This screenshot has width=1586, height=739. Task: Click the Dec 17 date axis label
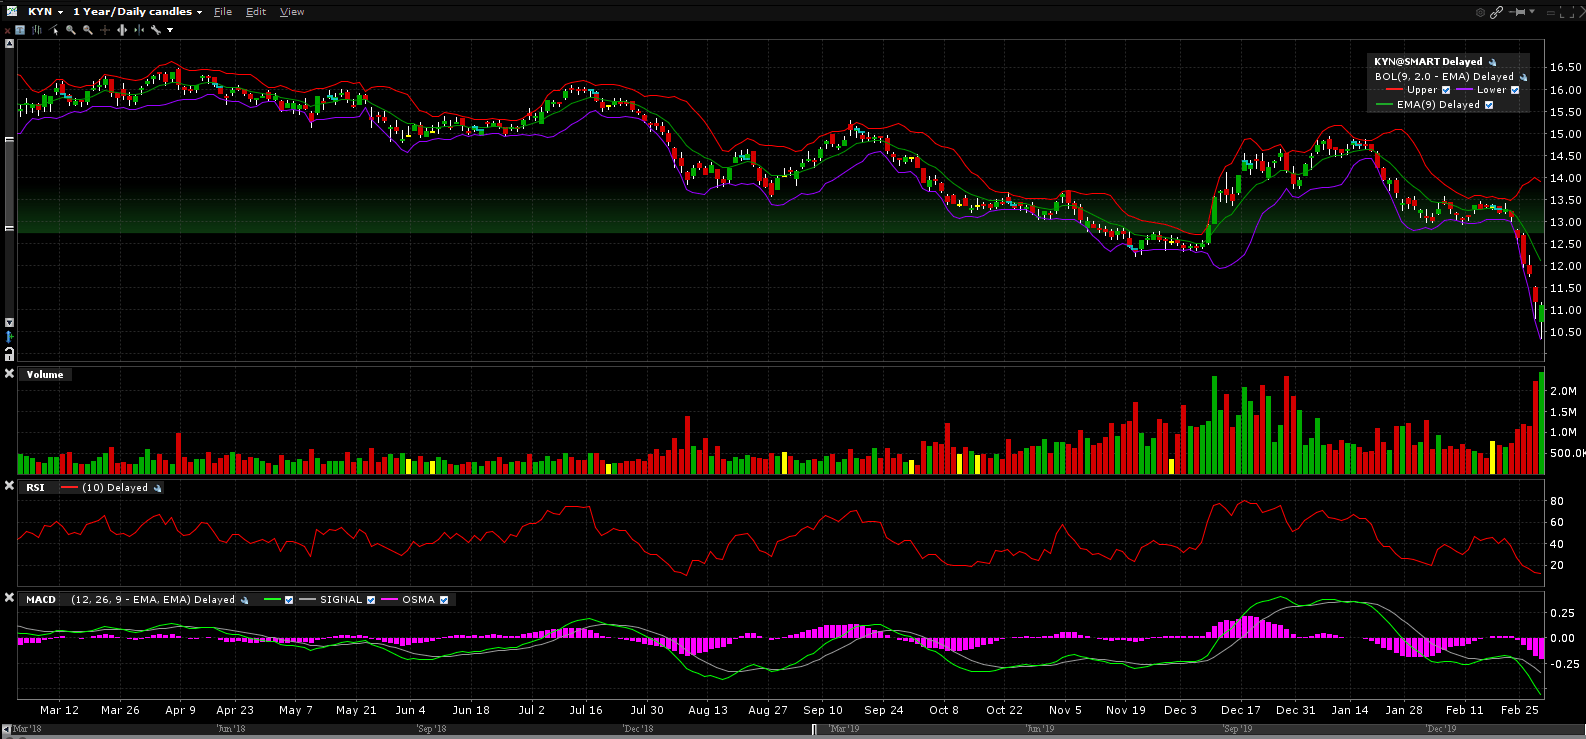tap(1240, 710)
